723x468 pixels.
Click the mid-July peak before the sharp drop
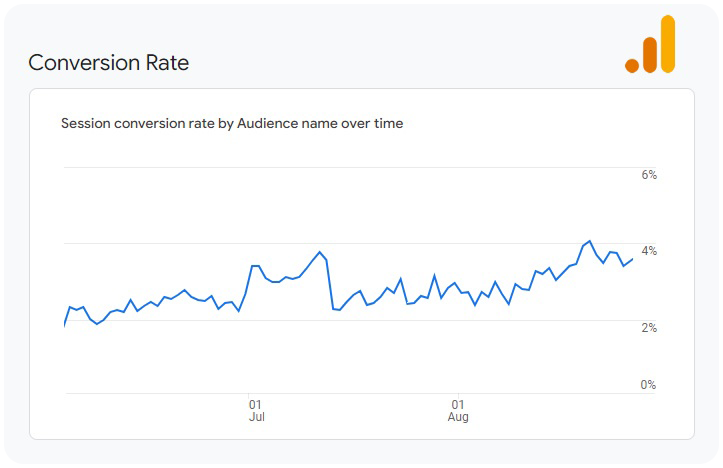coord(319,252)
